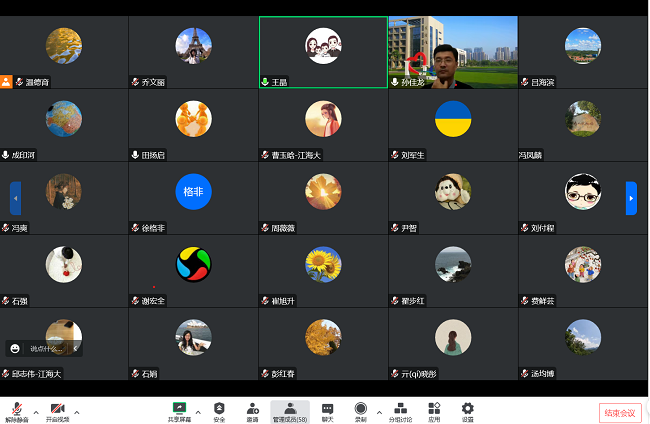Expand arrow next to microphone button
The image size is (650, 424).
coord(36,410)
